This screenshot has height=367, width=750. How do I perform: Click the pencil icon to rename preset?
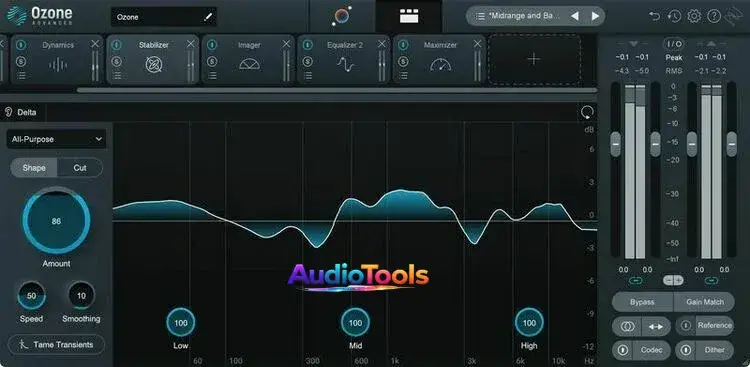[x=208, y=17]
